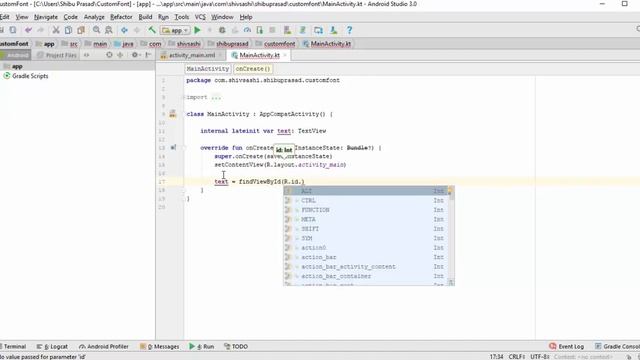Click the Replace icon in toolbar
The height and width of the screenshot is (360, 640).
point(109,30)
